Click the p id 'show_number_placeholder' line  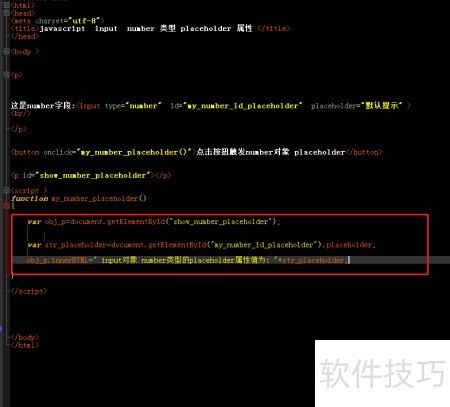tap(91, 175)
